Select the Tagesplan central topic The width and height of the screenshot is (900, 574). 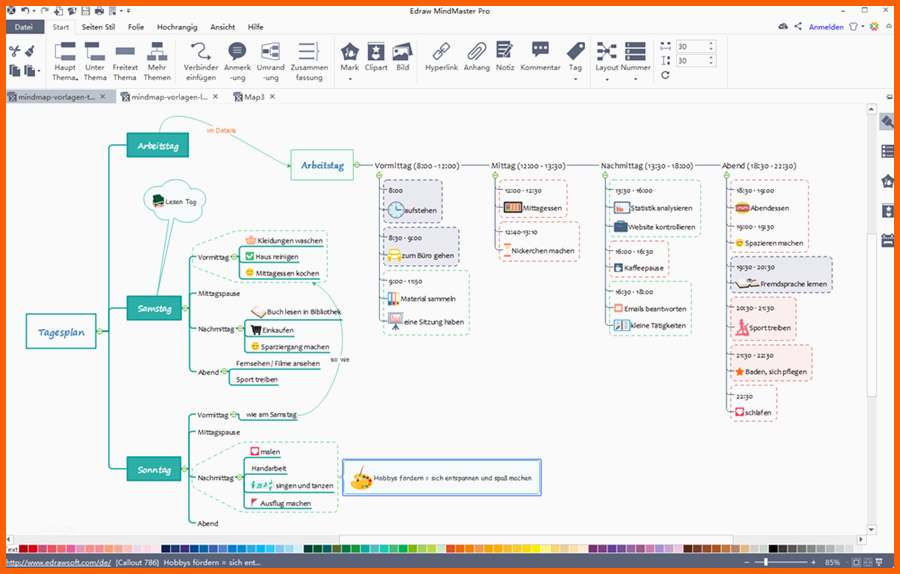[61, 331]
